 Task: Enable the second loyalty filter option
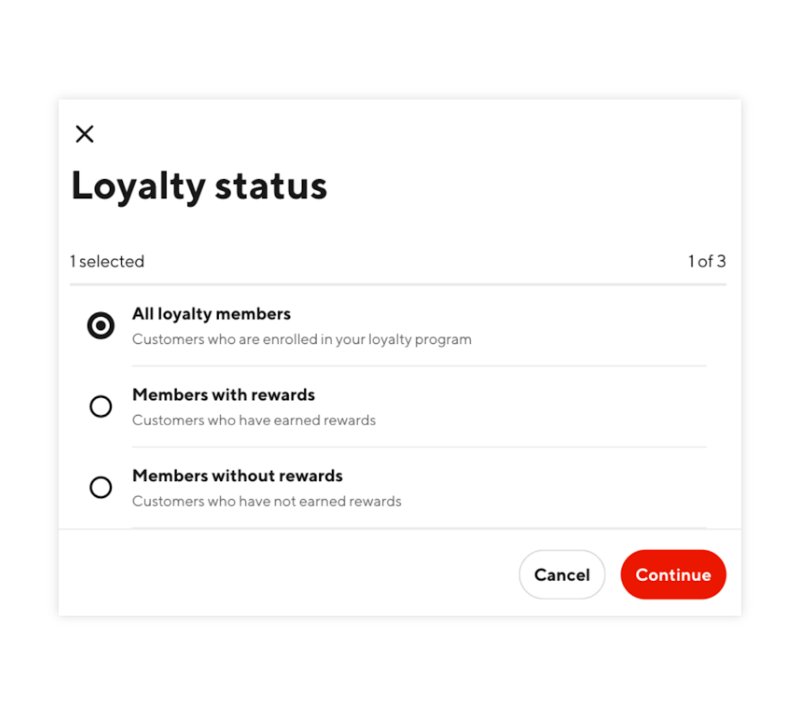pos(100,406)
